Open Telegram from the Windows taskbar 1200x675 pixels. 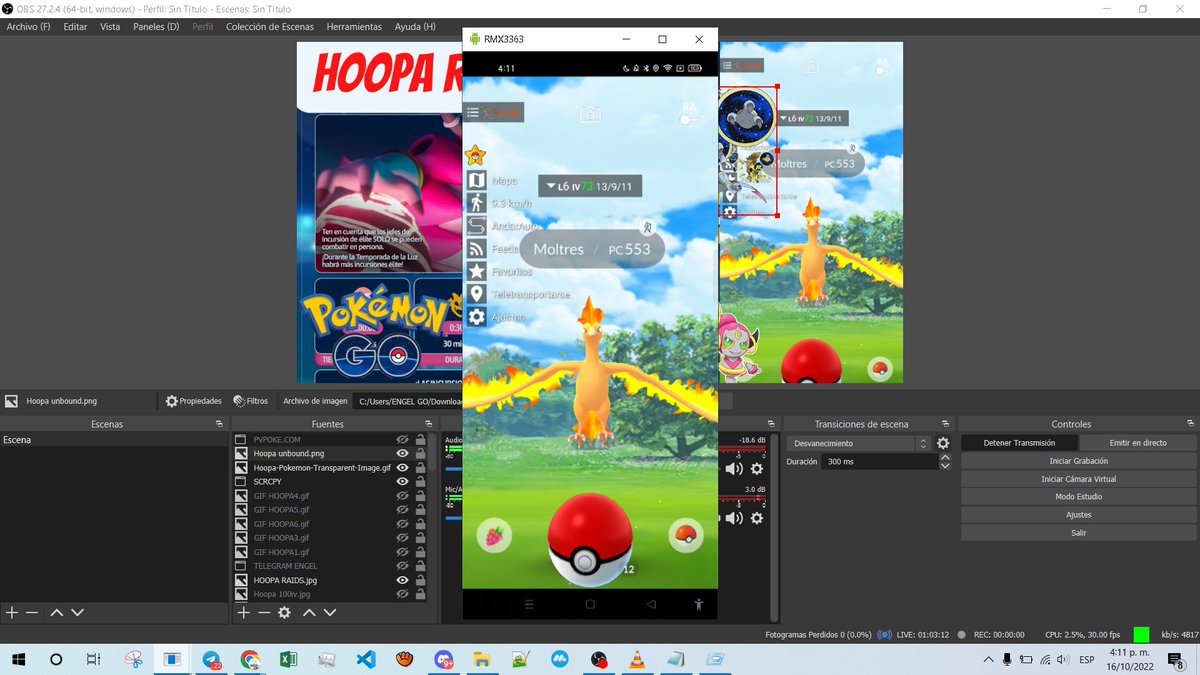click(x=212, y=660)
